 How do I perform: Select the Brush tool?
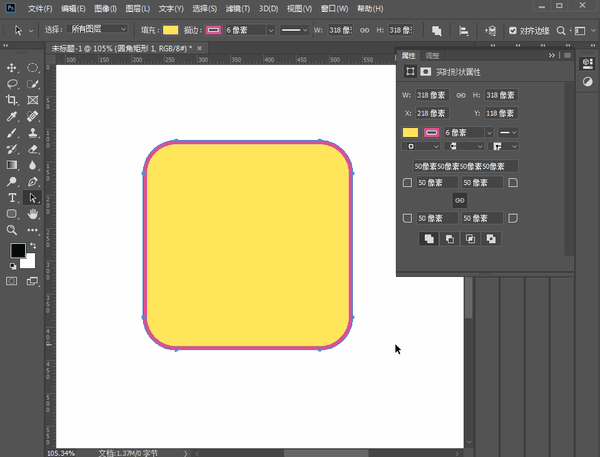tap(11, 133)
